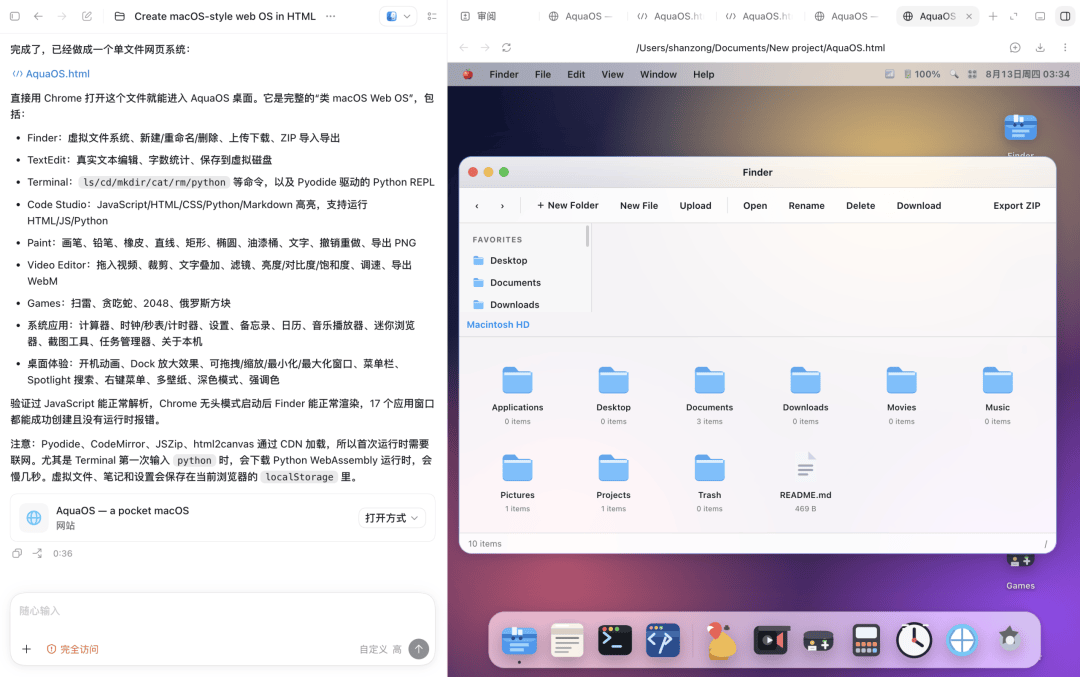Open the Finder desktop shortcut icon
Image resolution: width=1080 pixels, height=677 pixels.
(1020, 128)
